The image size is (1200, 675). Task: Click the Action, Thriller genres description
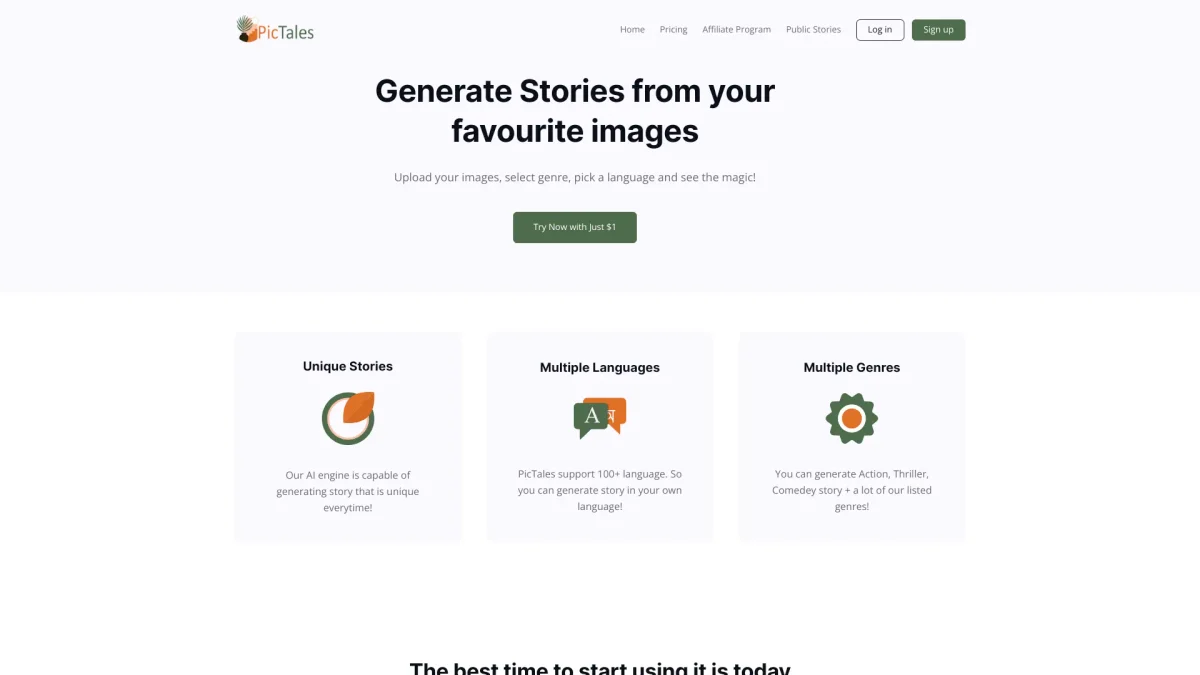click(x=852, y=490)
